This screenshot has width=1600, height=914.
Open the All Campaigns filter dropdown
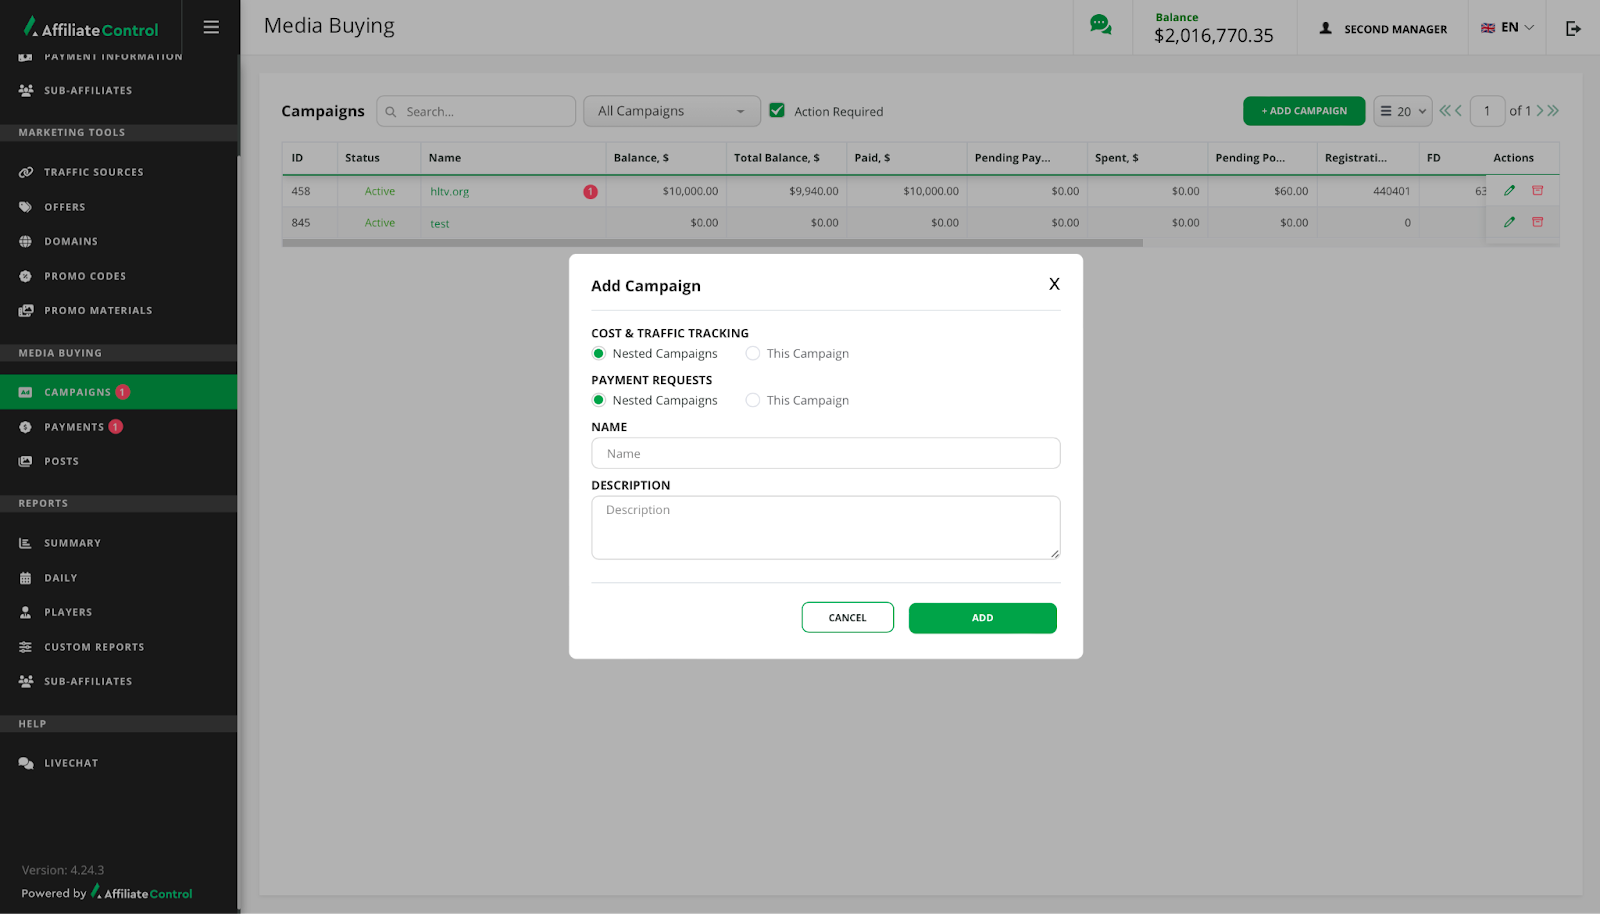pos(671,111)
